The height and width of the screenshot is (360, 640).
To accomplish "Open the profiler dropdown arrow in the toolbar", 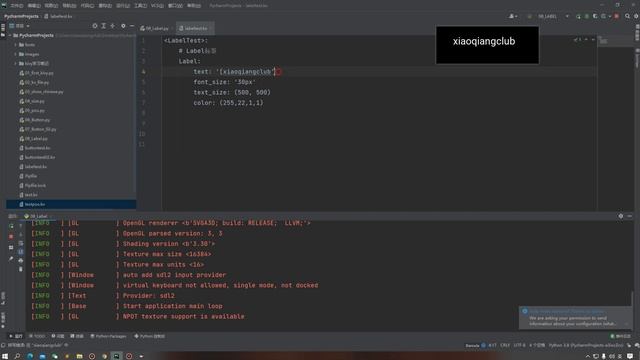I will tap(609, 16).
